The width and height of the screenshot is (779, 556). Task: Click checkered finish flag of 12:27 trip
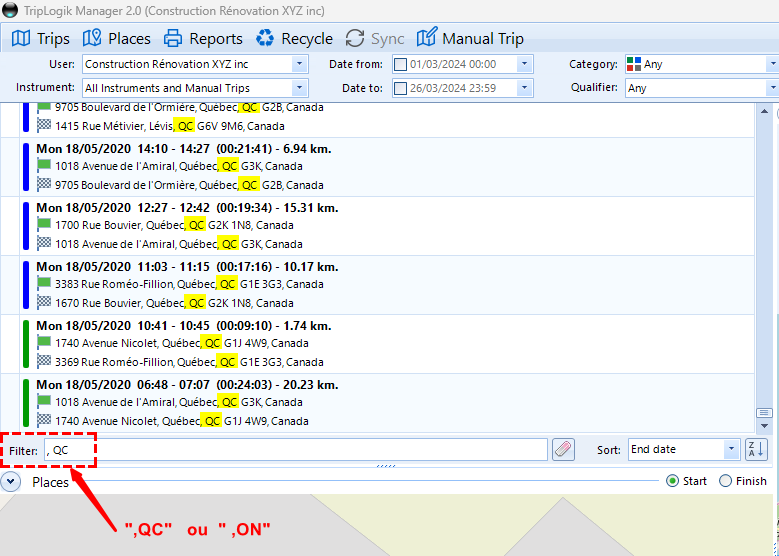(x=44, y=243)
